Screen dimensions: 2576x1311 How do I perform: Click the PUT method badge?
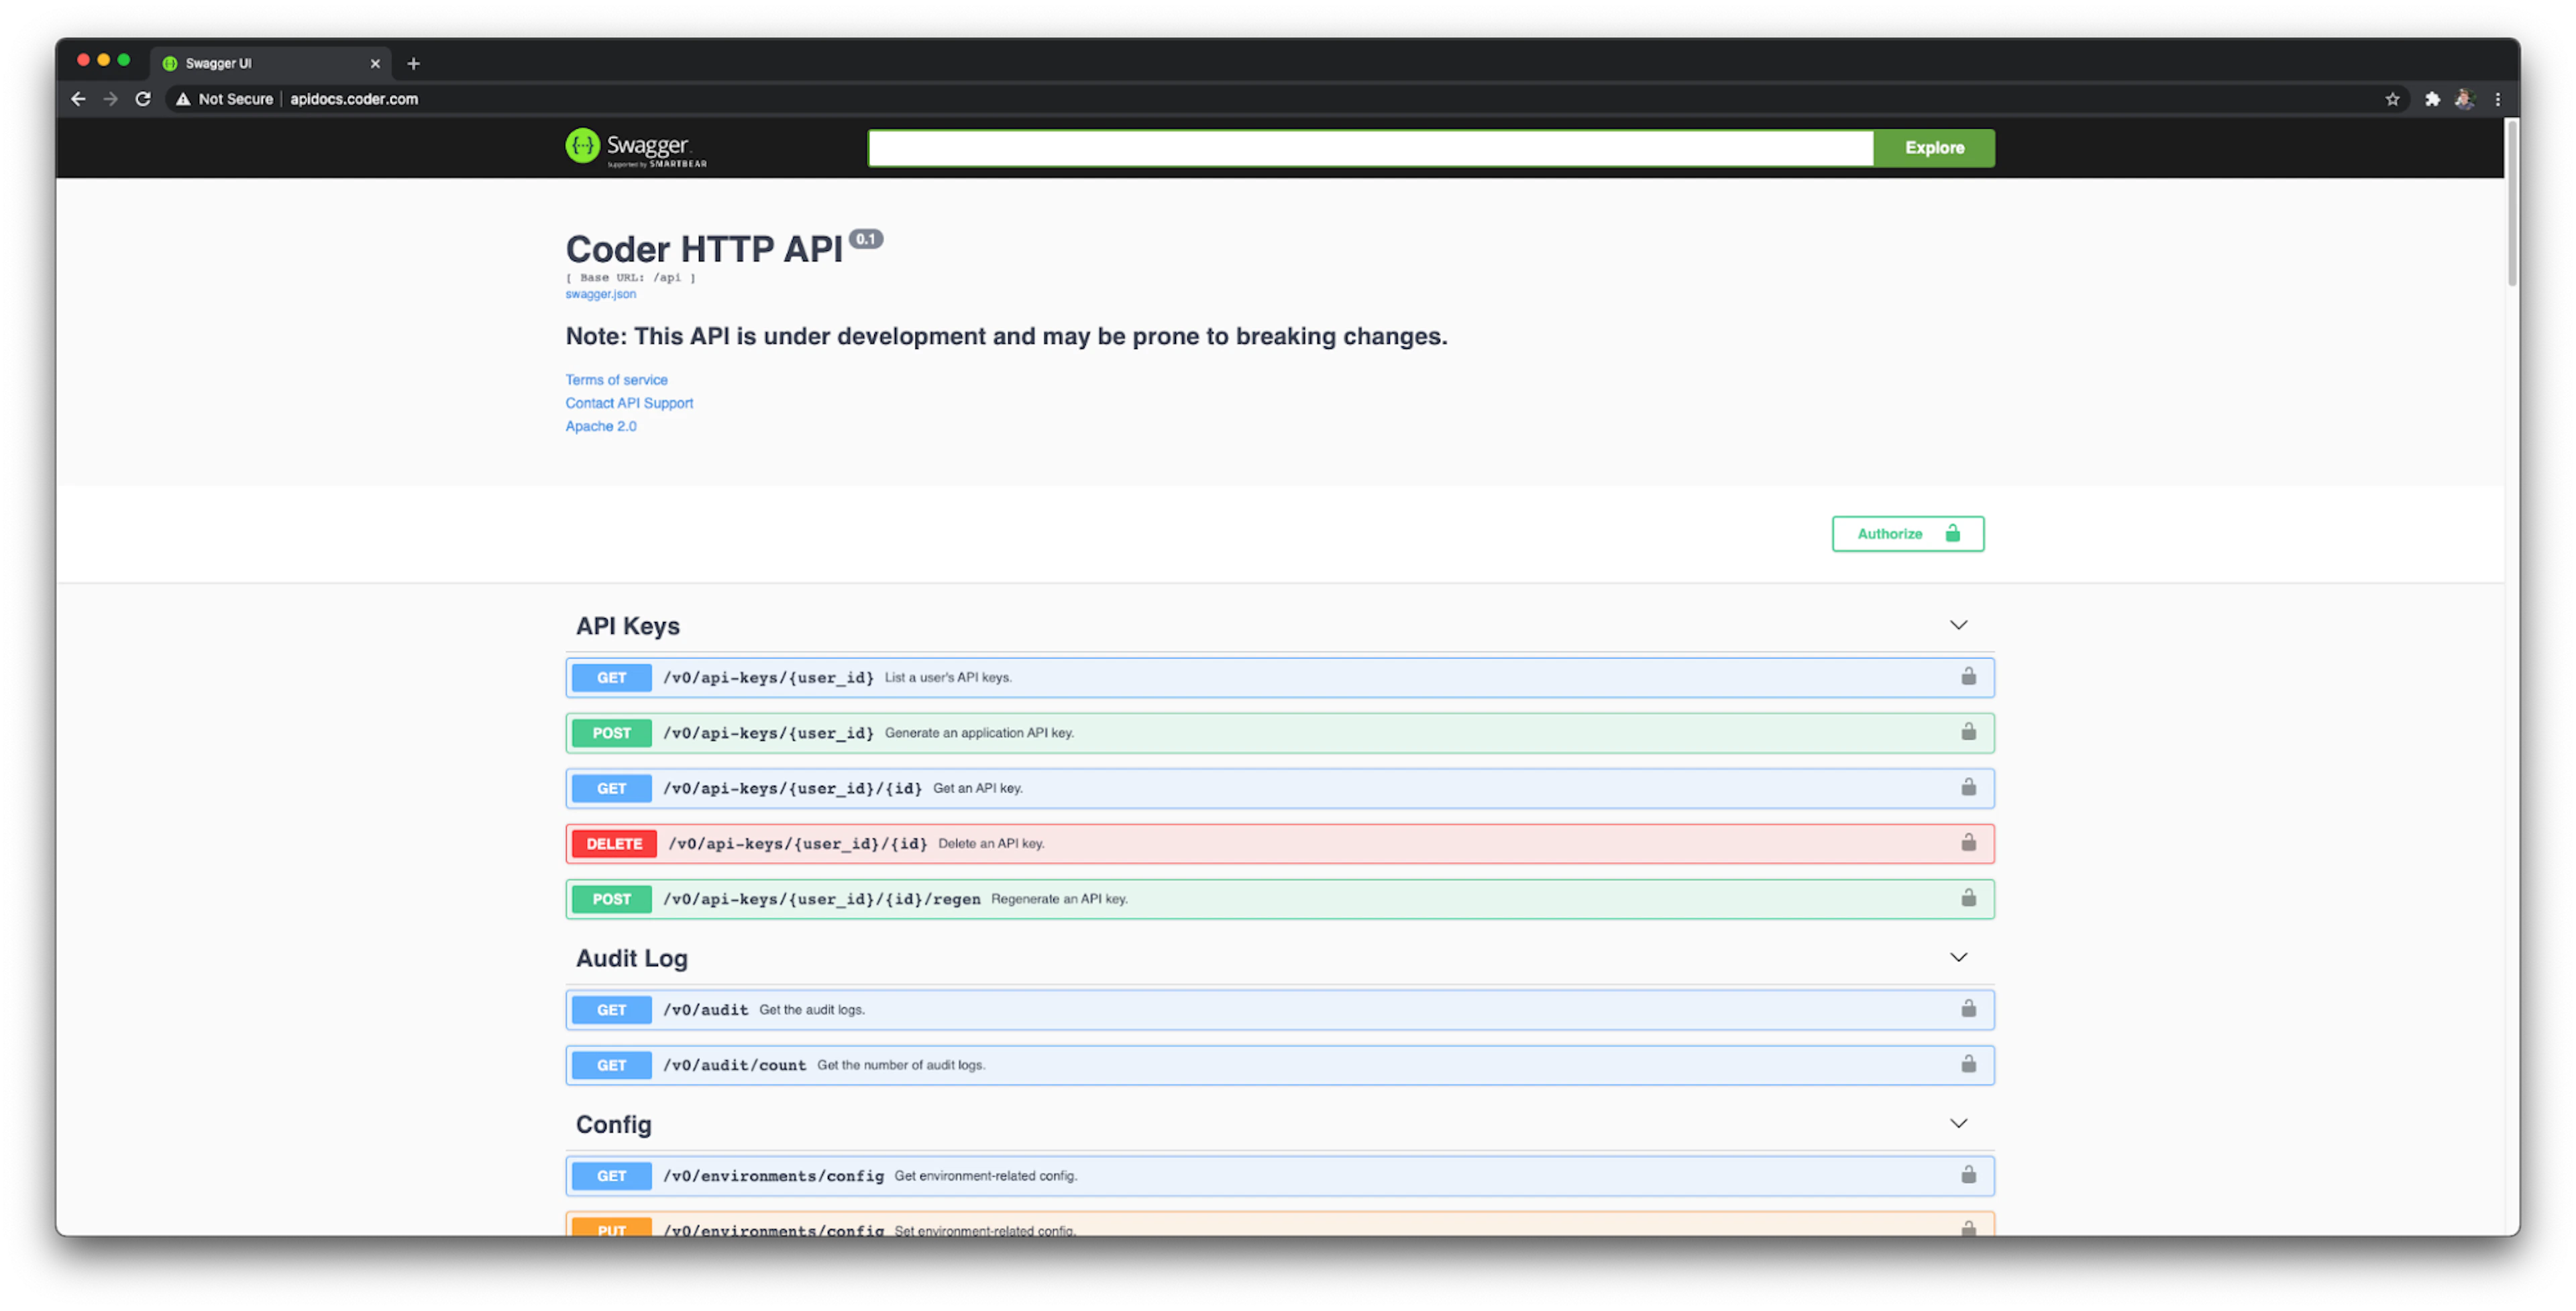(611, 1228)
